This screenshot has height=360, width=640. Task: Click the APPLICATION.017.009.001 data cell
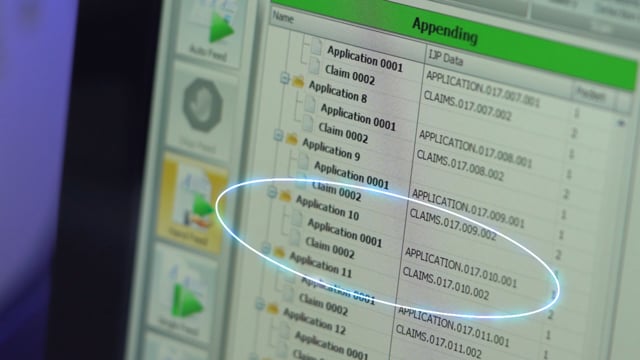click(x=468, y=208)
